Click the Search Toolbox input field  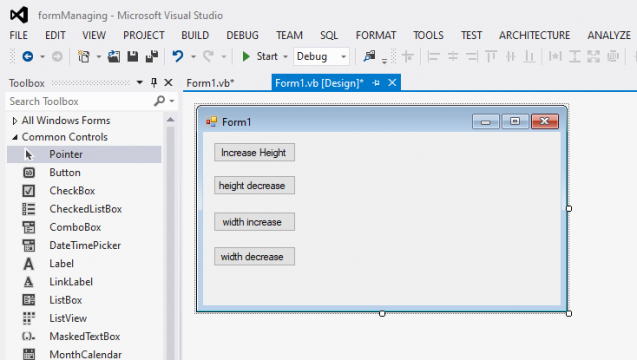click(x=79, y=101)
